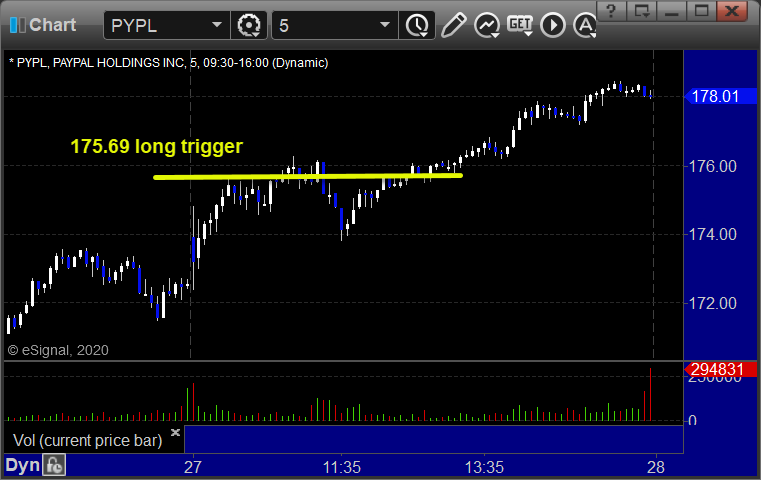The width and height of the screenshot is (761, 480).
Task: Click the 172.00 price axis label
Action: [712, 303]
